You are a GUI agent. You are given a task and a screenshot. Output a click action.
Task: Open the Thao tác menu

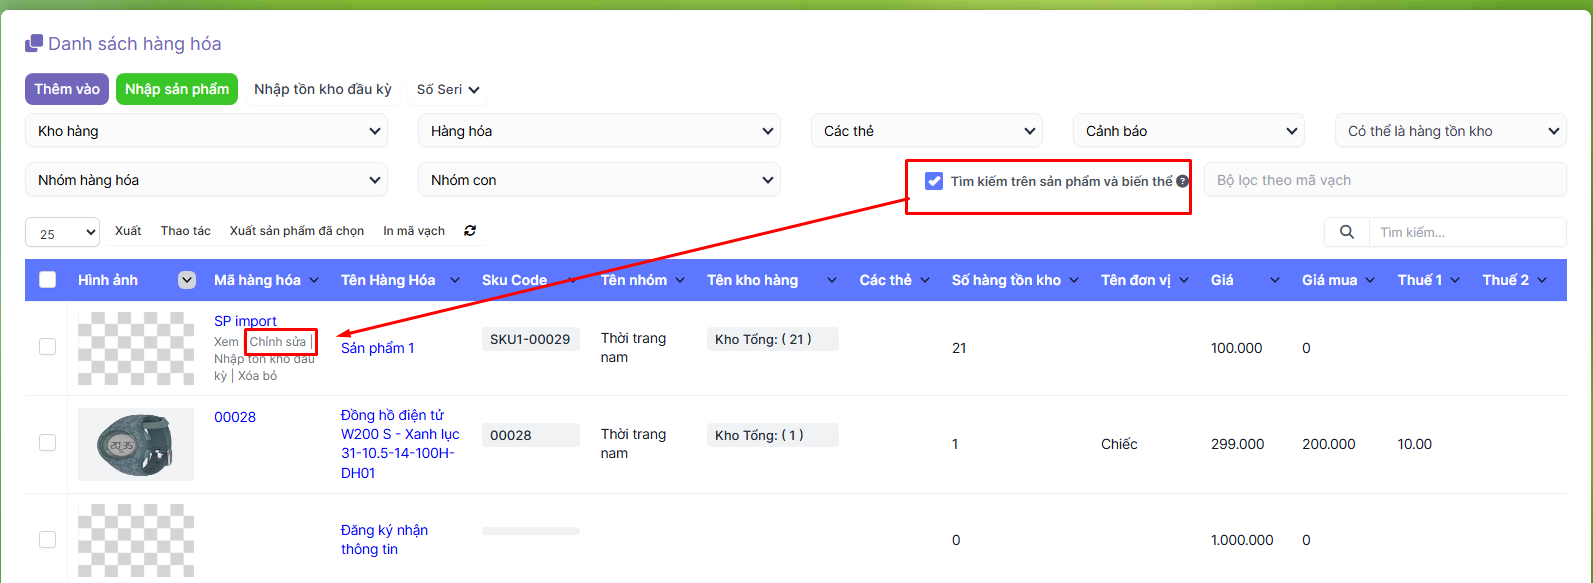[185, 231]
